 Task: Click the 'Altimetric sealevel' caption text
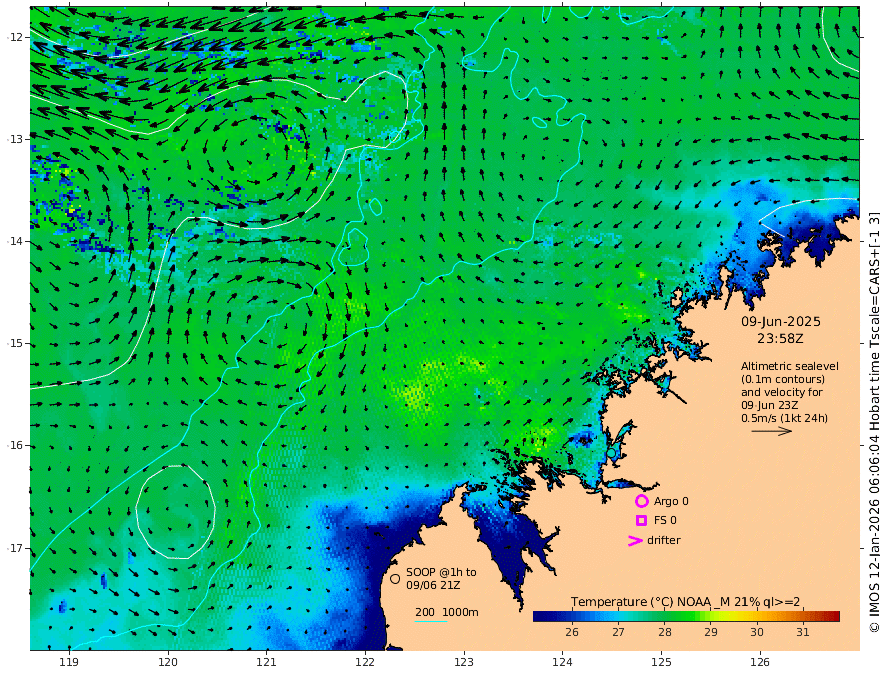pyautogui.click(x=790, y=366)
